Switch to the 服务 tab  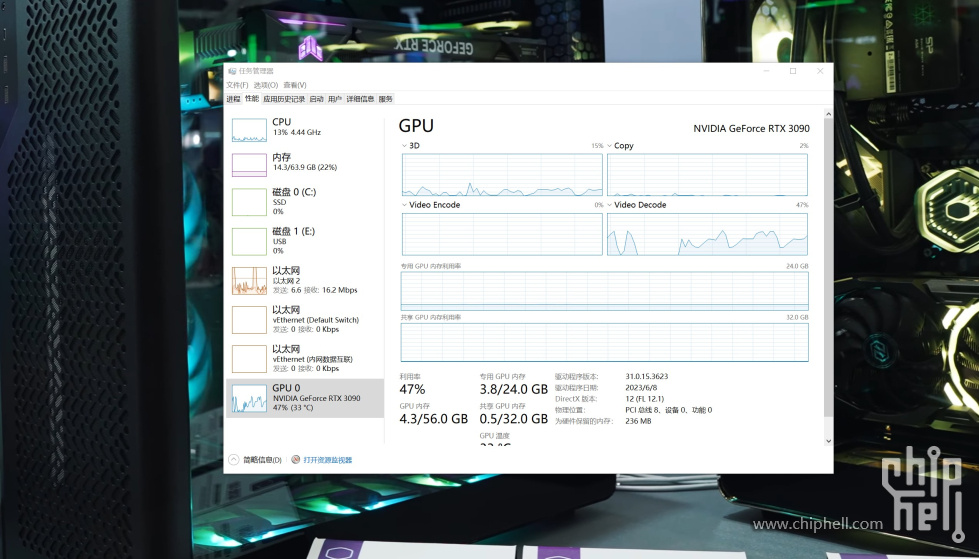(386, 99)
